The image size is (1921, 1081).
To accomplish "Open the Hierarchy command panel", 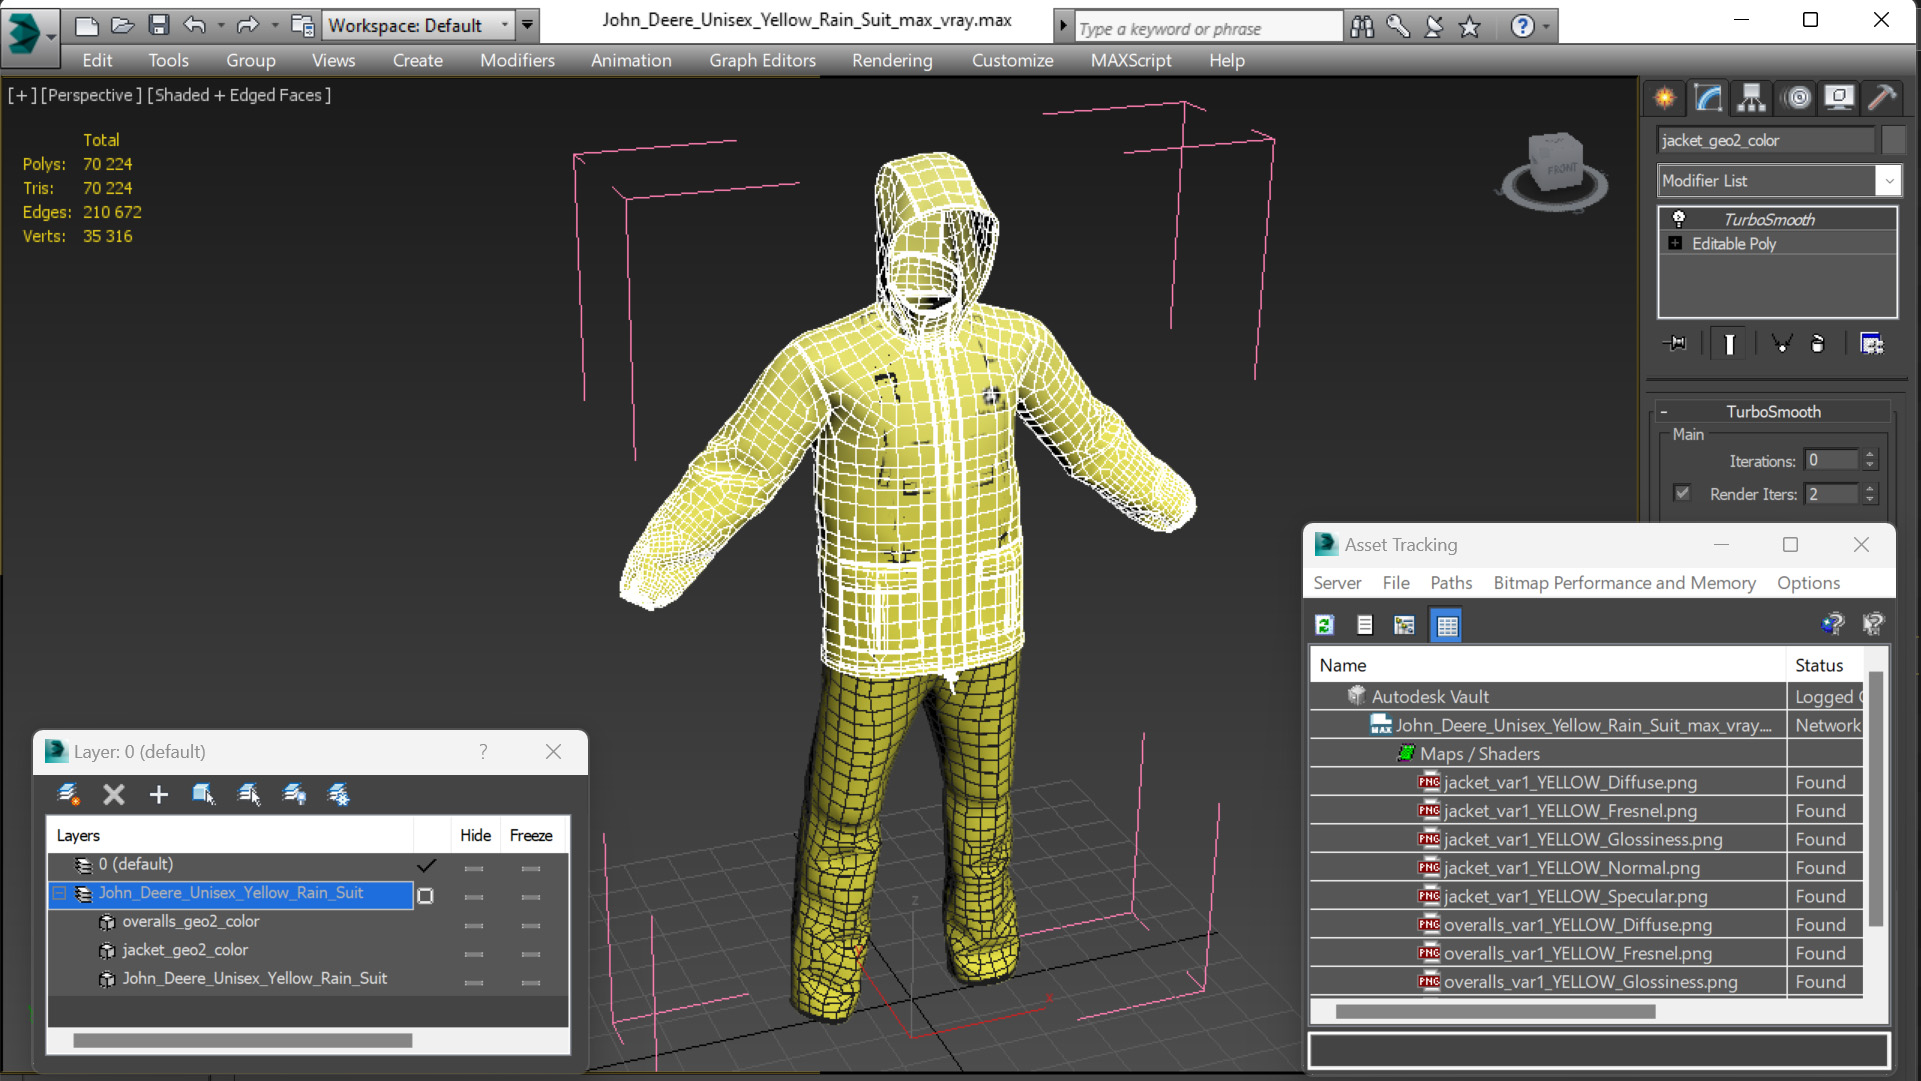I will pyautogui.click(x=1751, y=97).
